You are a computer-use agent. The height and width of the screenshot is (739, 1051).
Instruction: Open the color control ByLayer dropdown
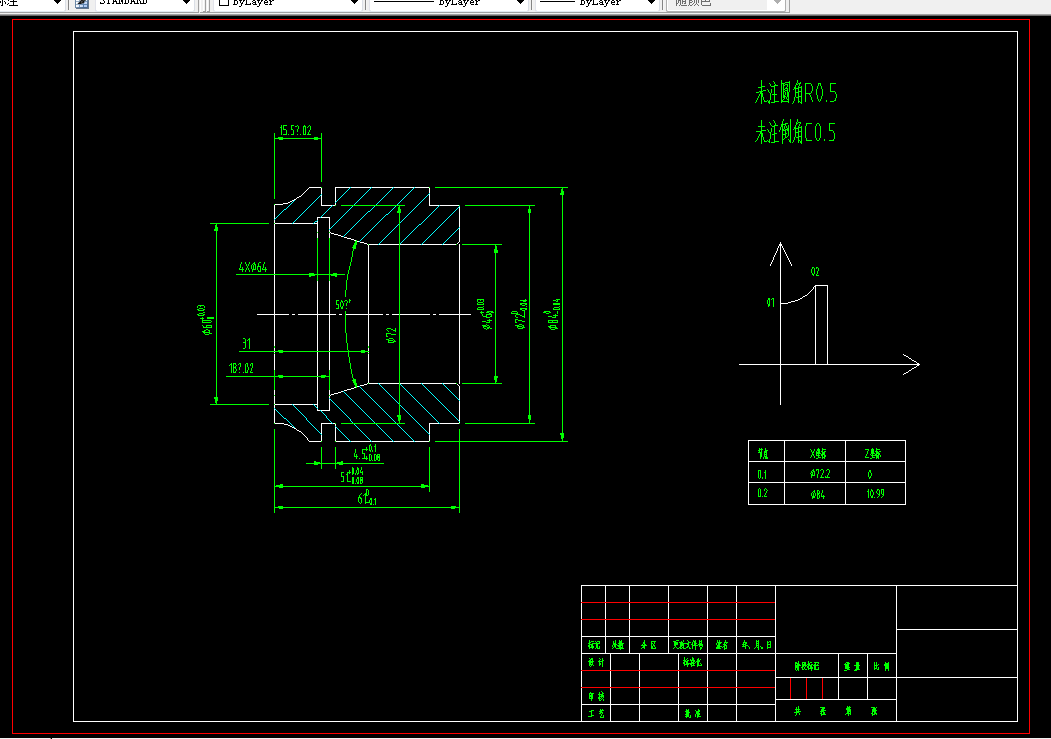coord(288,3)
